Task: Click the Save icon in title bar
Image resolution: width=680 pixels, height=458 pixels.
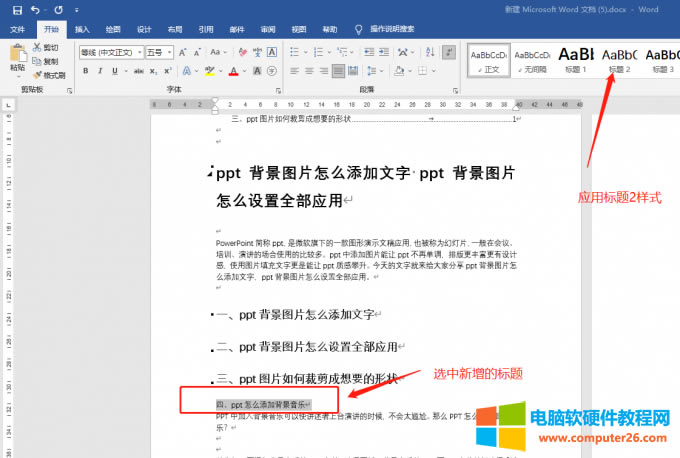Action: point(17,9)
